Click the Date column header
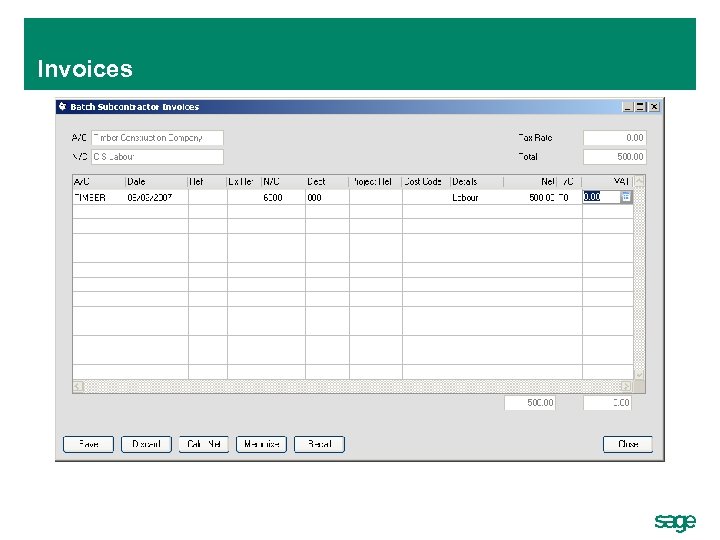The image size is (720, 540). [x=157, y=182]
